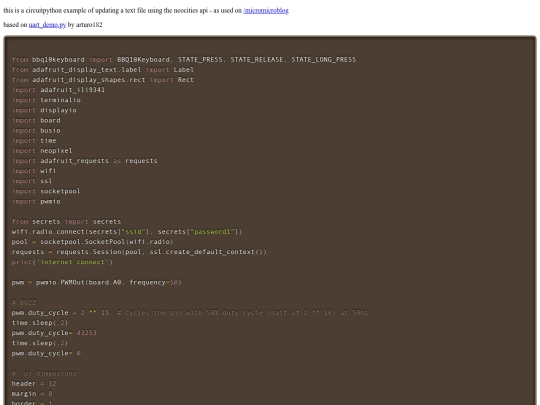The image size is (540, 405).
Task: Click the print('internet connect') line
Action: (x=62, y=262)
